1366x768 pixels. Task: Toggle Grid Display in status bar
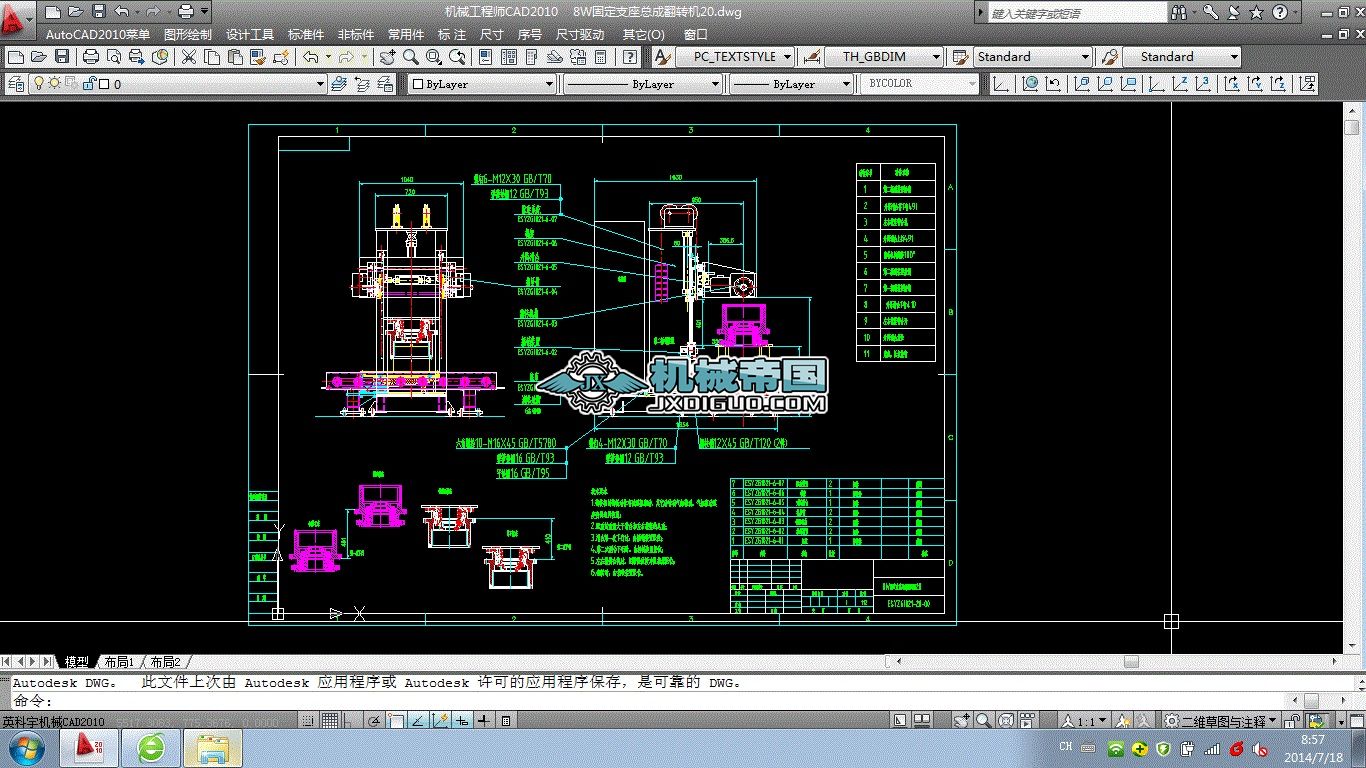pyautogui.click(x=330, y=721)
